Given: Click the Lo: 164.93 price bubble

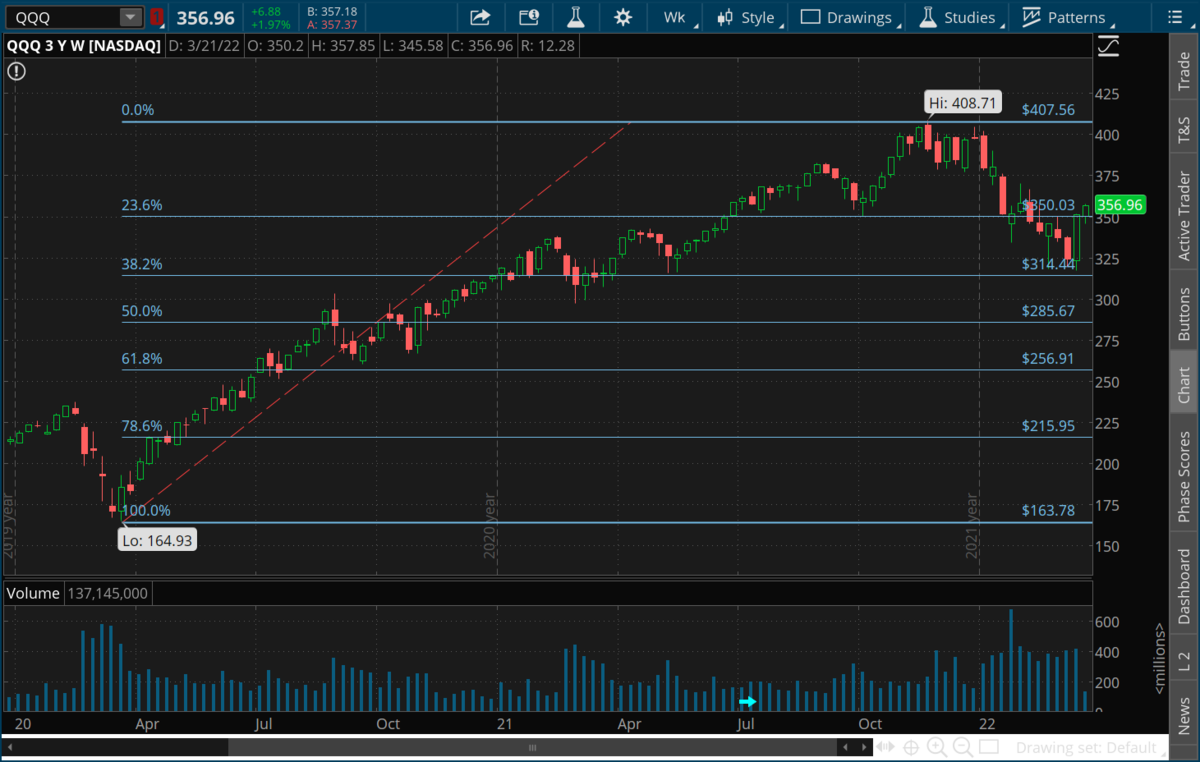Looking at the screenshot, I should tap(159, 541).
